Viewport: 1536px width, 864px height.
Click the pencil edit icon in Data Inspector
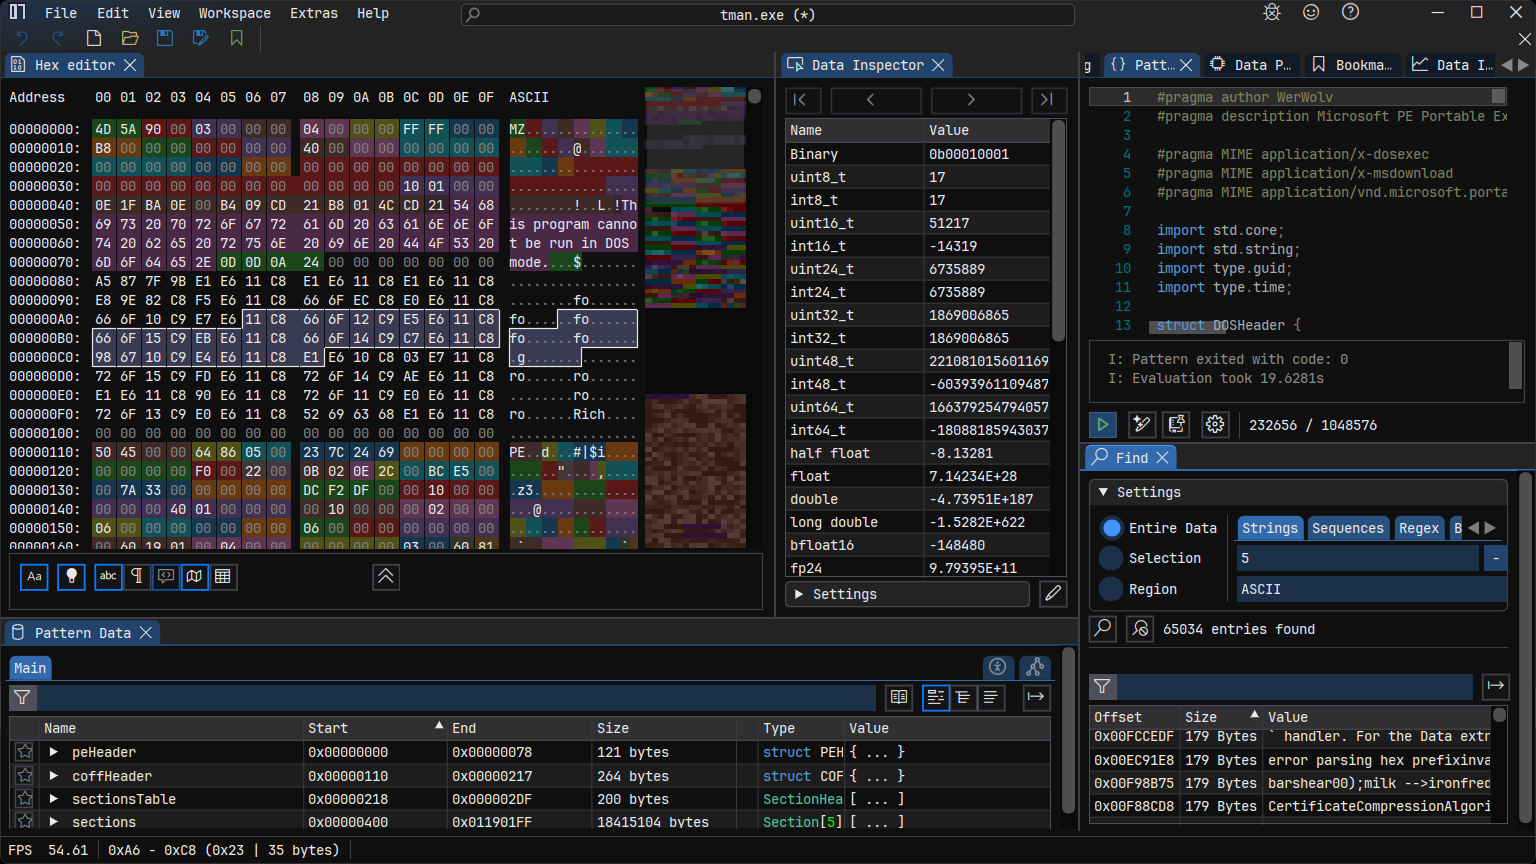1052,594
